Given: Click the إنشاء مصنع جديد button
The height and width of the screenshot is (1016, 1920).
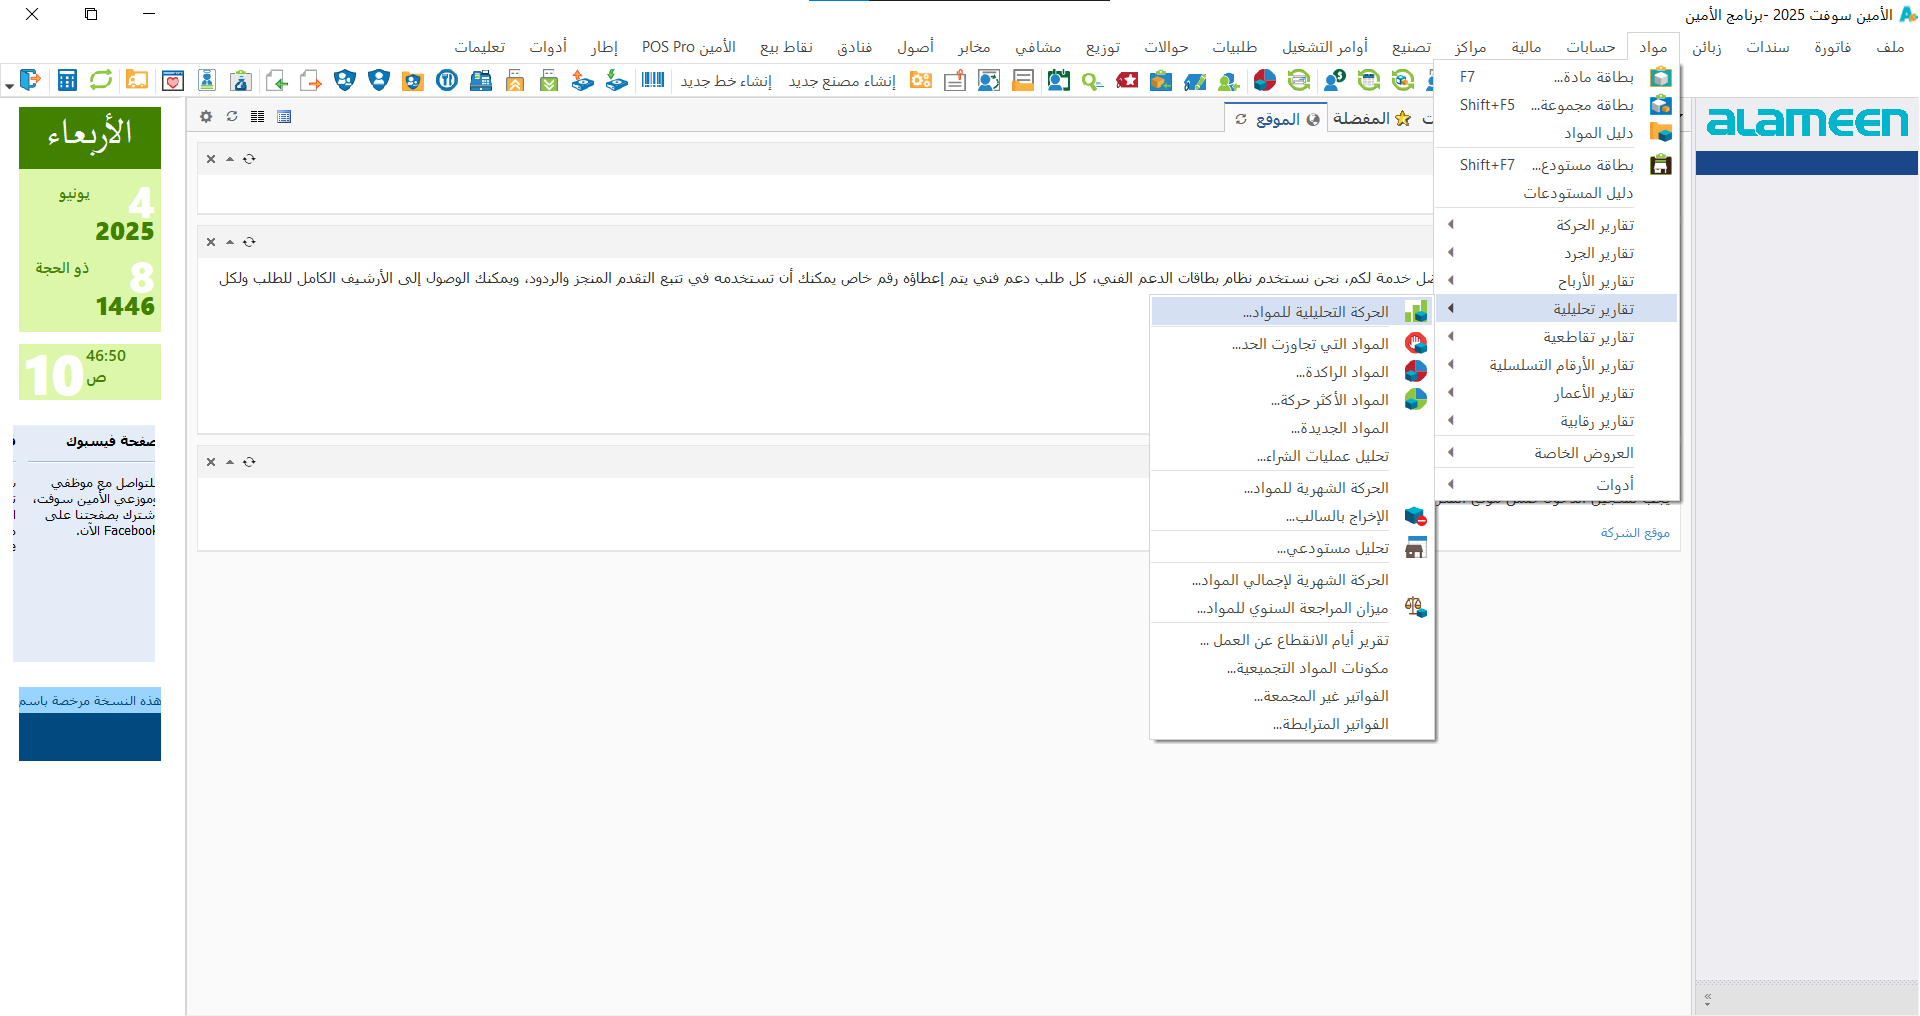Looking at the screenshot, I should pyautogui.click(x=842, y=81).
